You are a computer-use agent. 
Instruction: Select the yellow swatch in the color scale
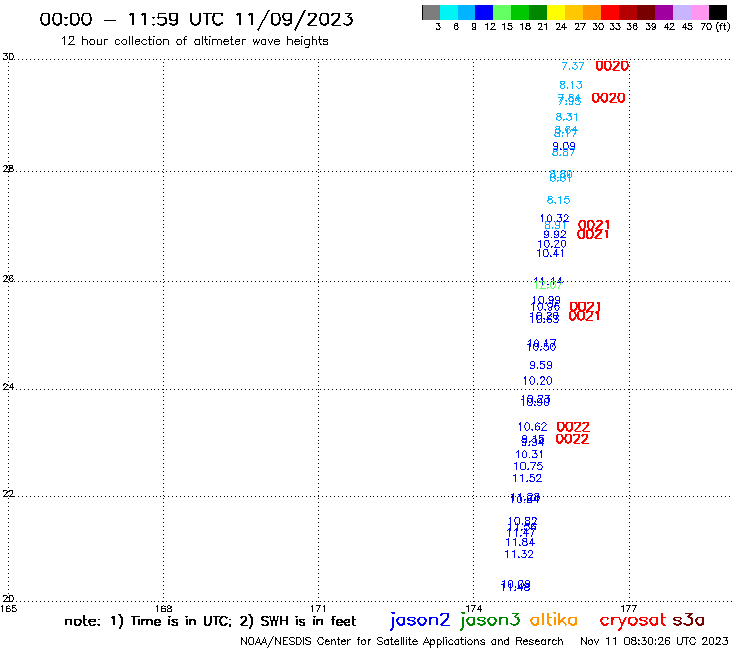point(556,12)
